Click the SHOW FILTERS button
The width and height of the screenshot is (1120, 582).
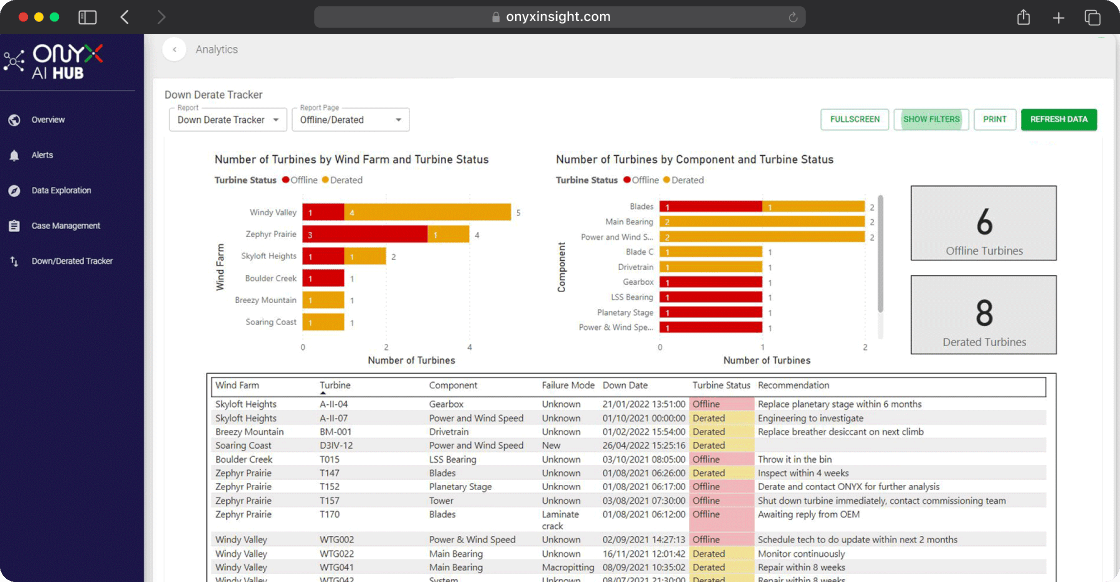pos(931,119)
